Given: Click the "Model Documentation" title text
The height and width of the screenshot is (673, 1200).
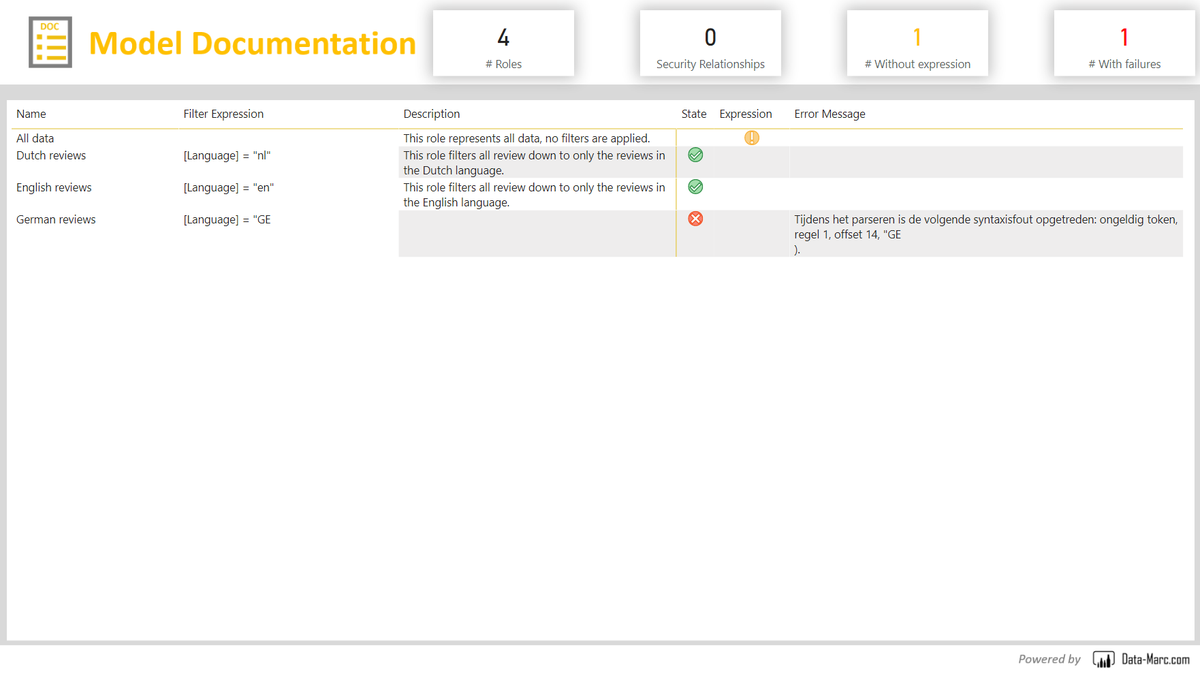Looking at the screenshot, I should click(252, 43).
